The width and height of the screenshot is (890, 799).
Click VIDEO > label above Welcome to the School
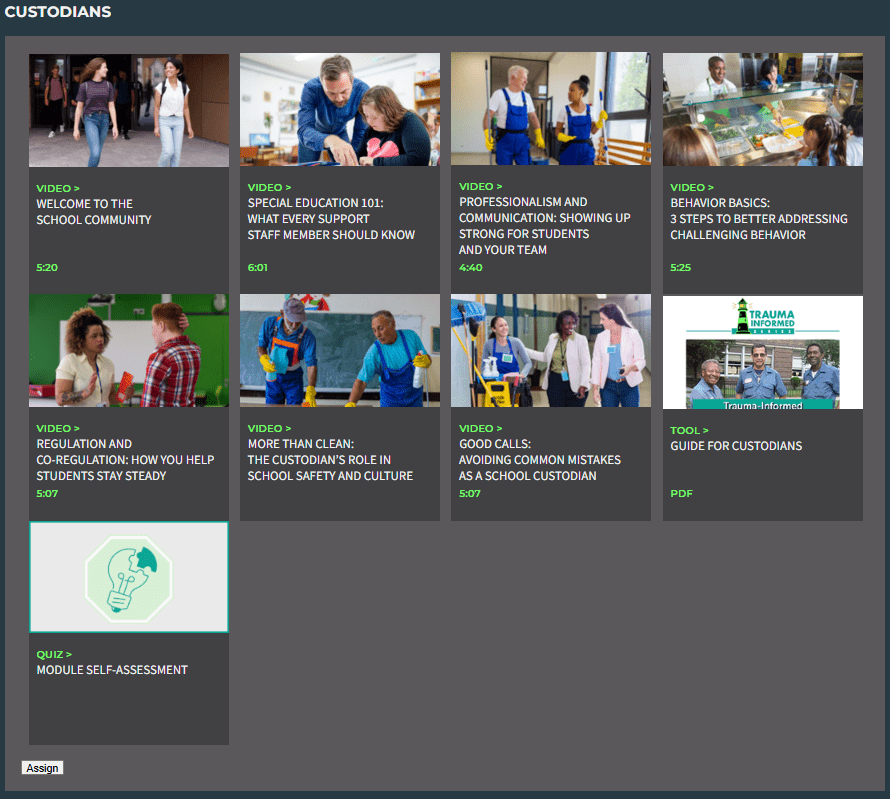pos(58,188)
